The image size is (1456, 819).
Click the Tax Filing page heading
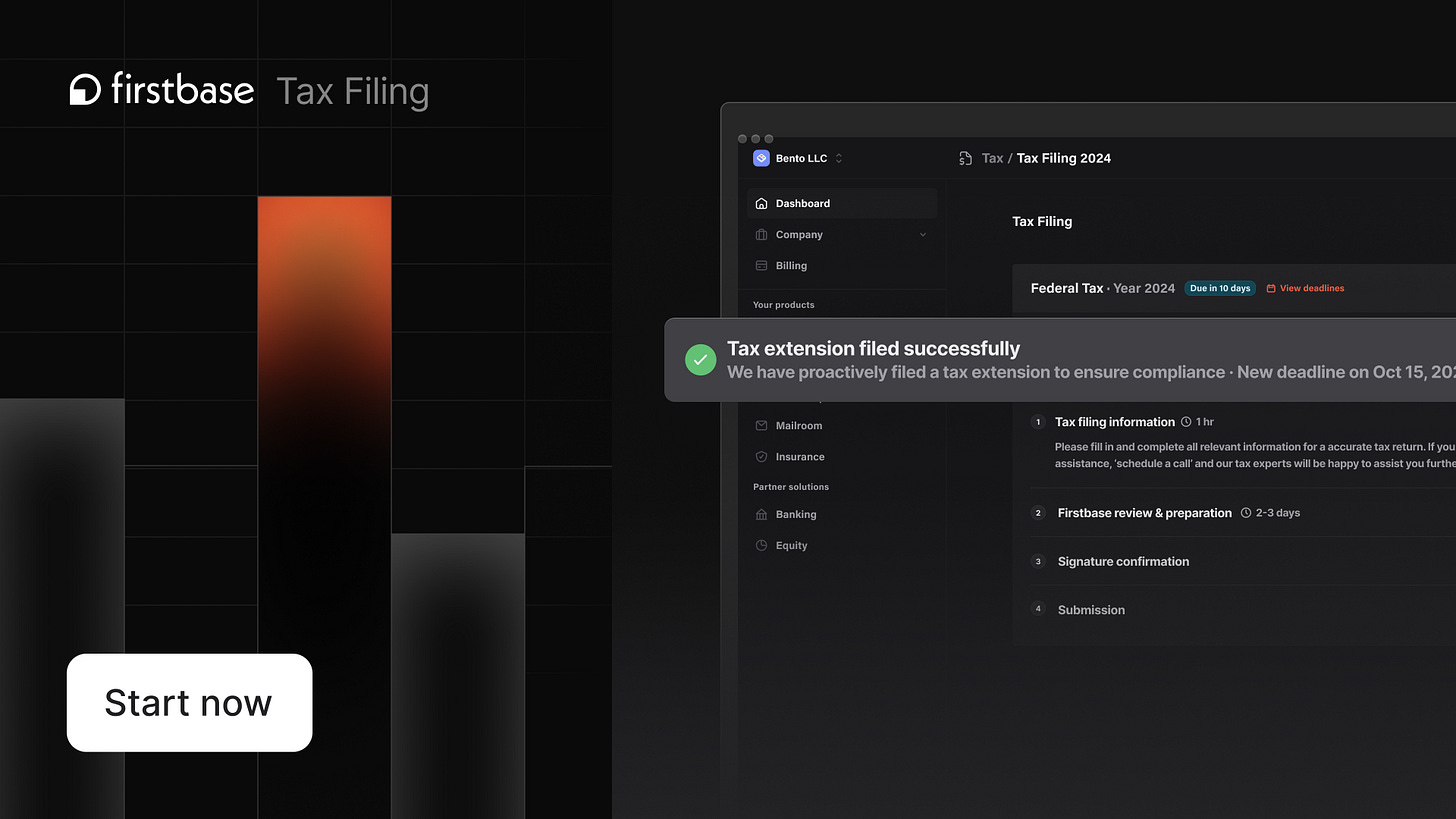[1042, 221]
